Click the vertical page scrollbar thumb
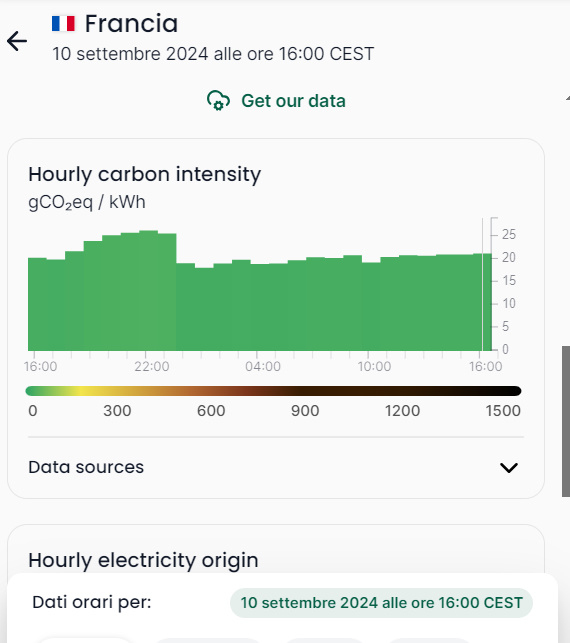This screenshot has height=643, width=570. click(566, 422)
